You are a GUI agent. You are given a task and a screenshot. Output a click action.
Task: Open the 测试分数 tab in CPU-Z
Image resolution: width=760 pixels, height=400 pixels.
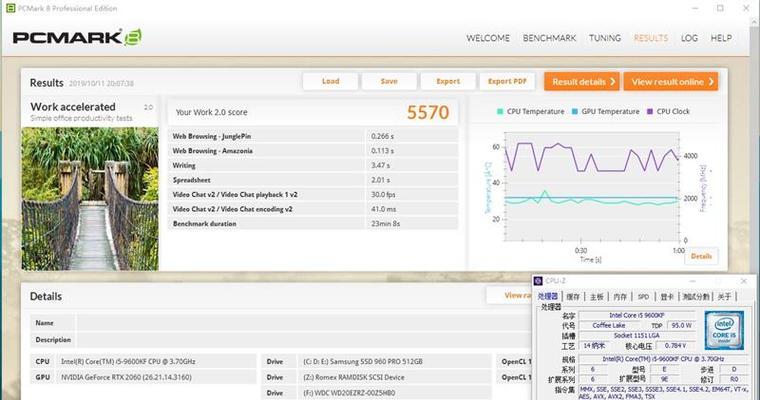(x=696, y=296)
